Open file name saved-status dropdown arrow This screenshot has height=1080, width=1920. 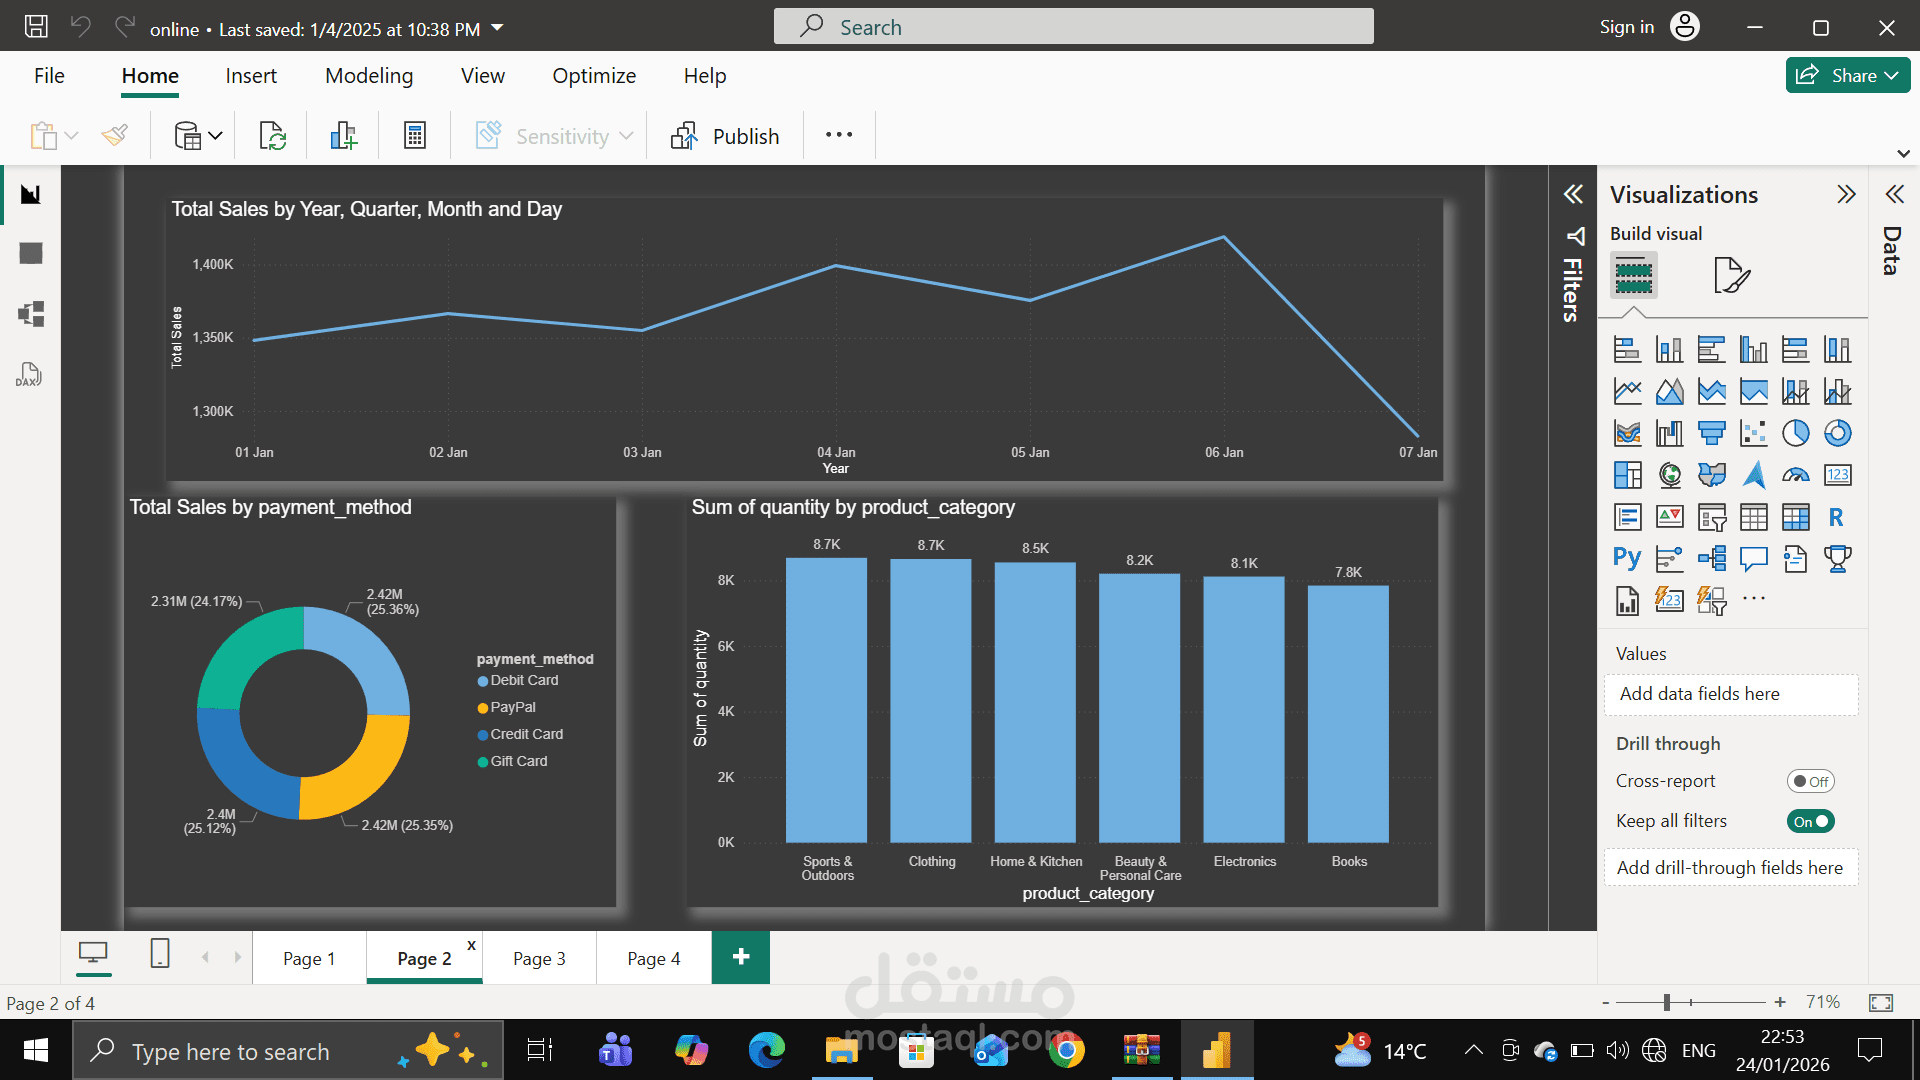pyautogui.click(x=498, y=28)
